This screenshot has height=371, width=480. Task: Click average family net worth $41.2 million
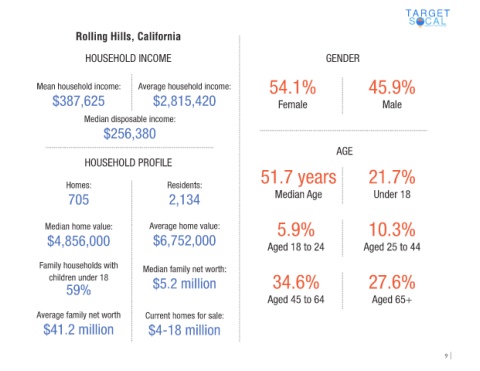pos(78,330)
